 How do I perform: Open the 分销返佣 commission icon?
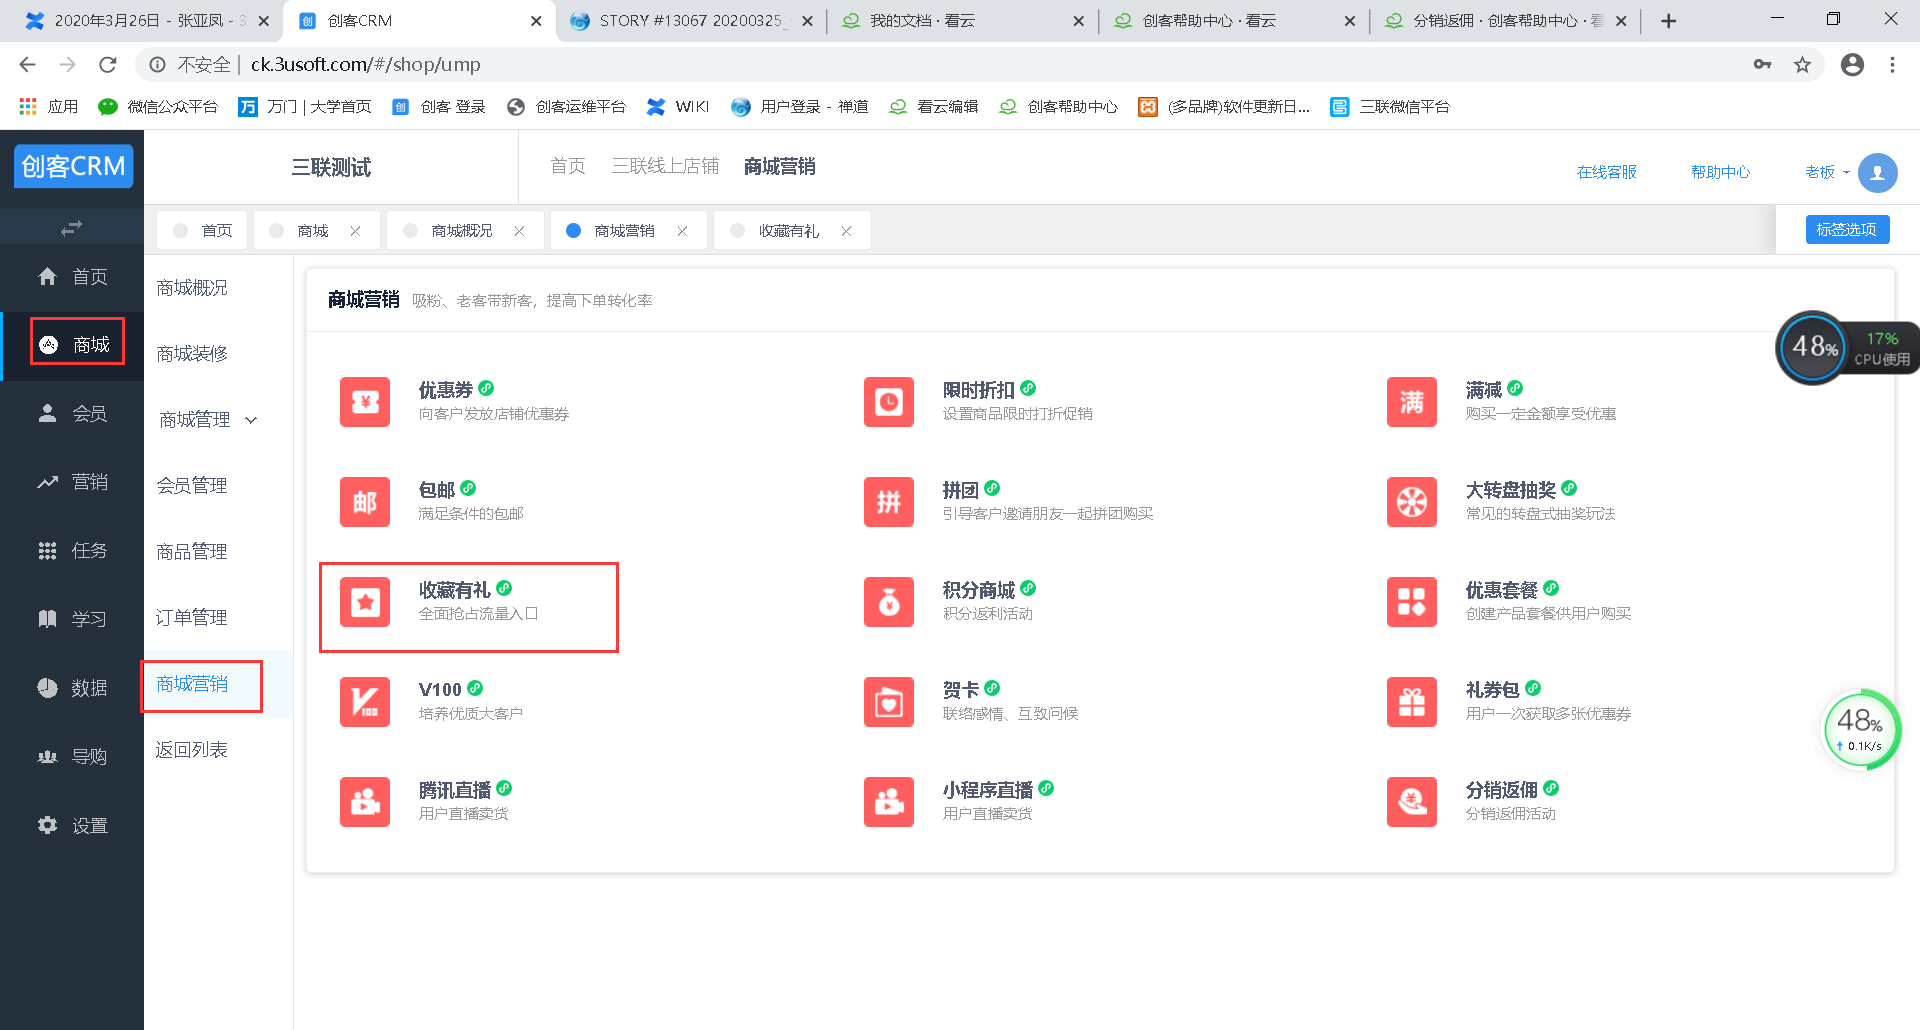1412,802
